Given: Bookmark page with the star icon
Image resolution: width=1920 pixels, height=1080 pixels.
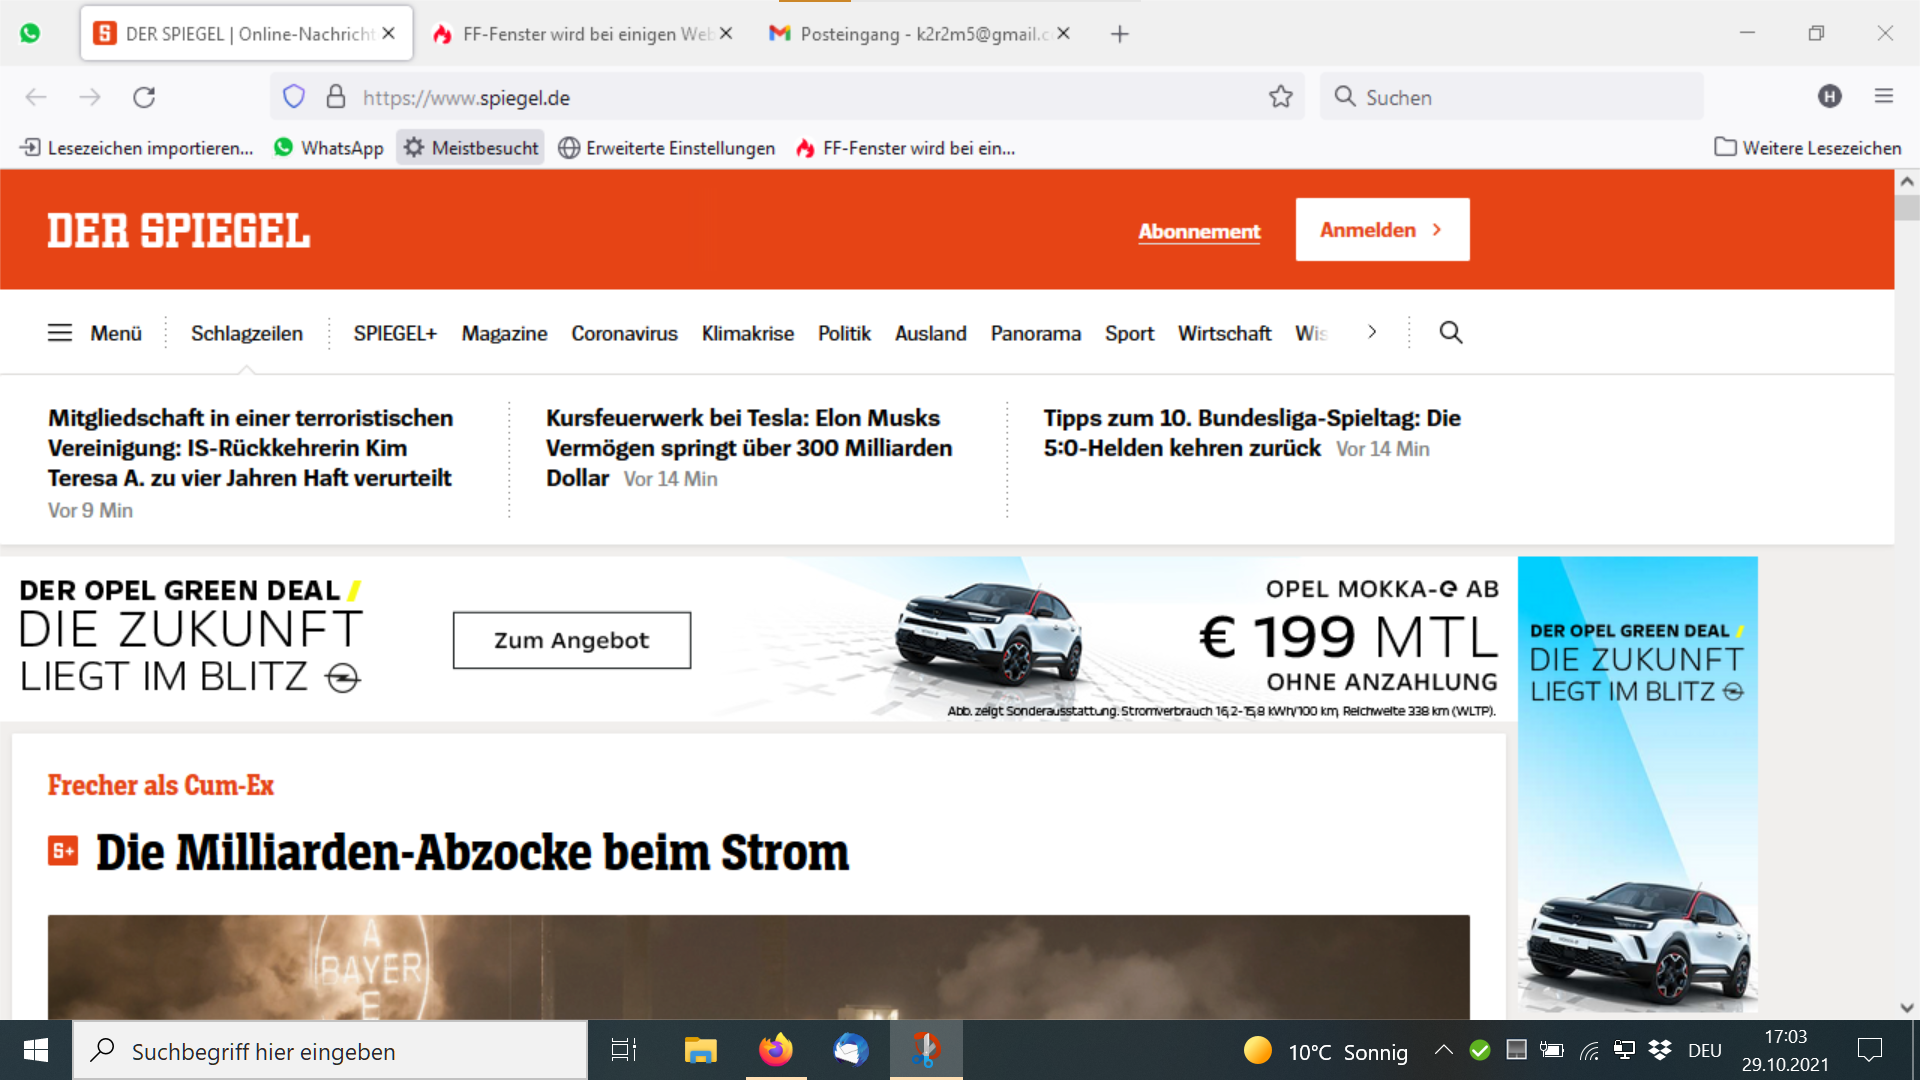Looking at the screenshot, I should point(1281,97).
